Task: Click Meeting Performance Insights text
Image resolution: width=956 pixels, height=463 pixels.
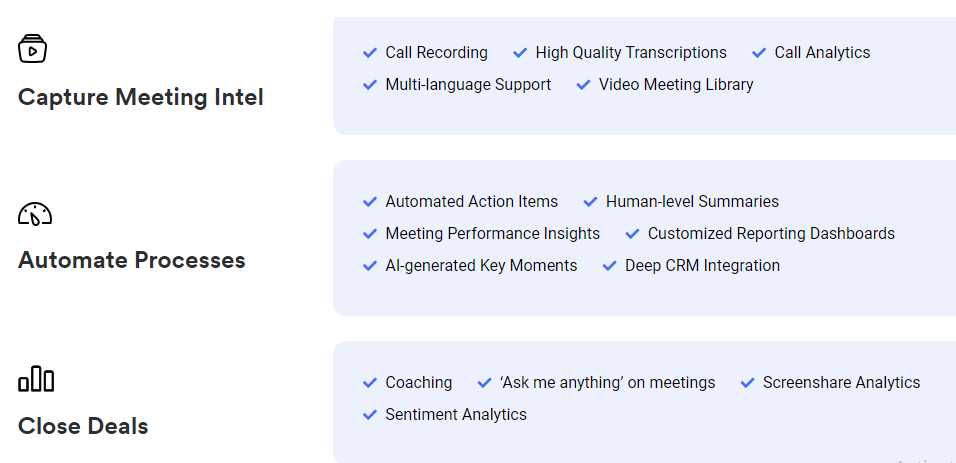Action: coord(493,234)
